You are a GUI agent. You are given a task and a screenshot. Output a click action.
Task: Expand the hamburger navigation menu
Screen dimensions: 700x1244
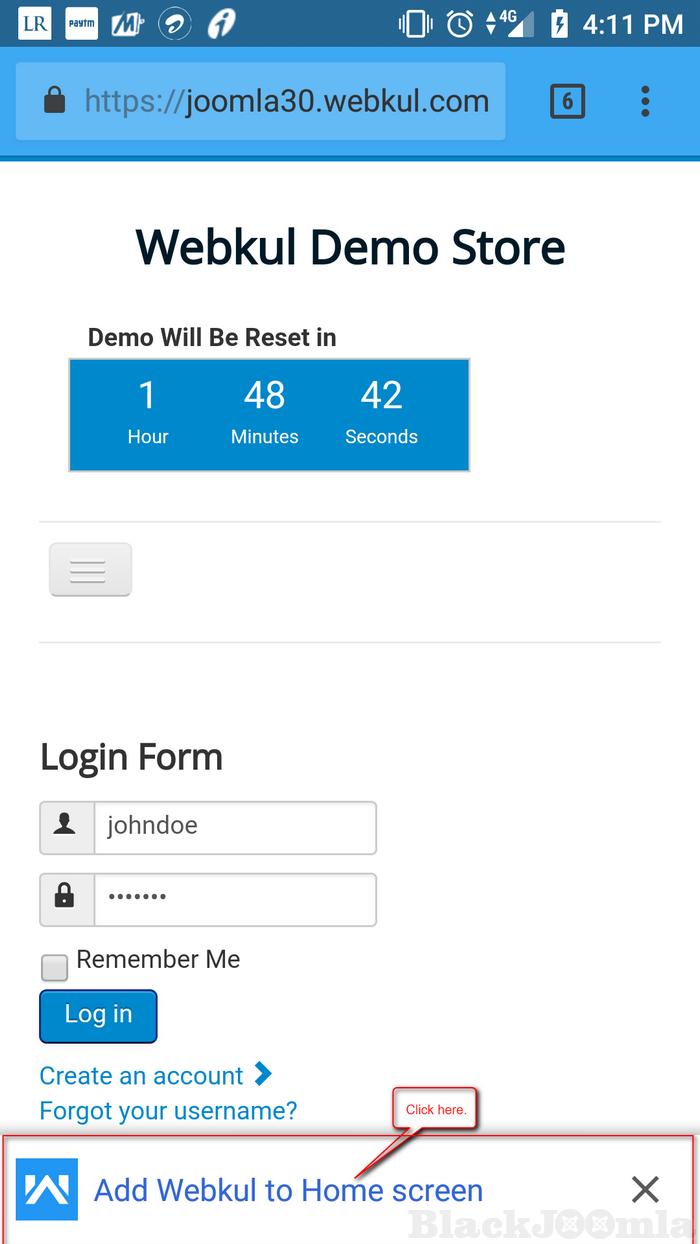pyautogui.click(x=90, y=570)
